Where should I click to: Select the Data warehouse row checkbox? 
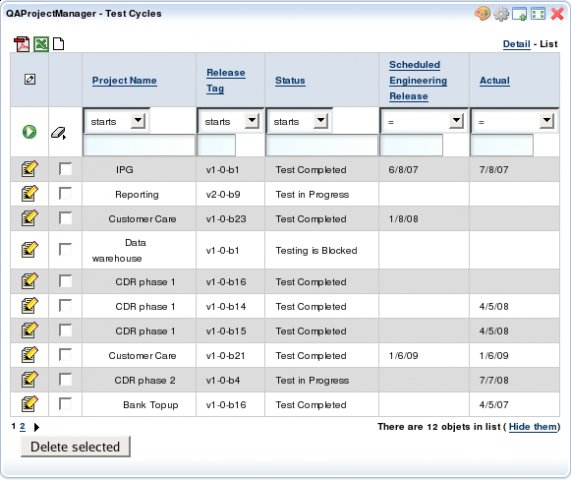pos(65,249)
